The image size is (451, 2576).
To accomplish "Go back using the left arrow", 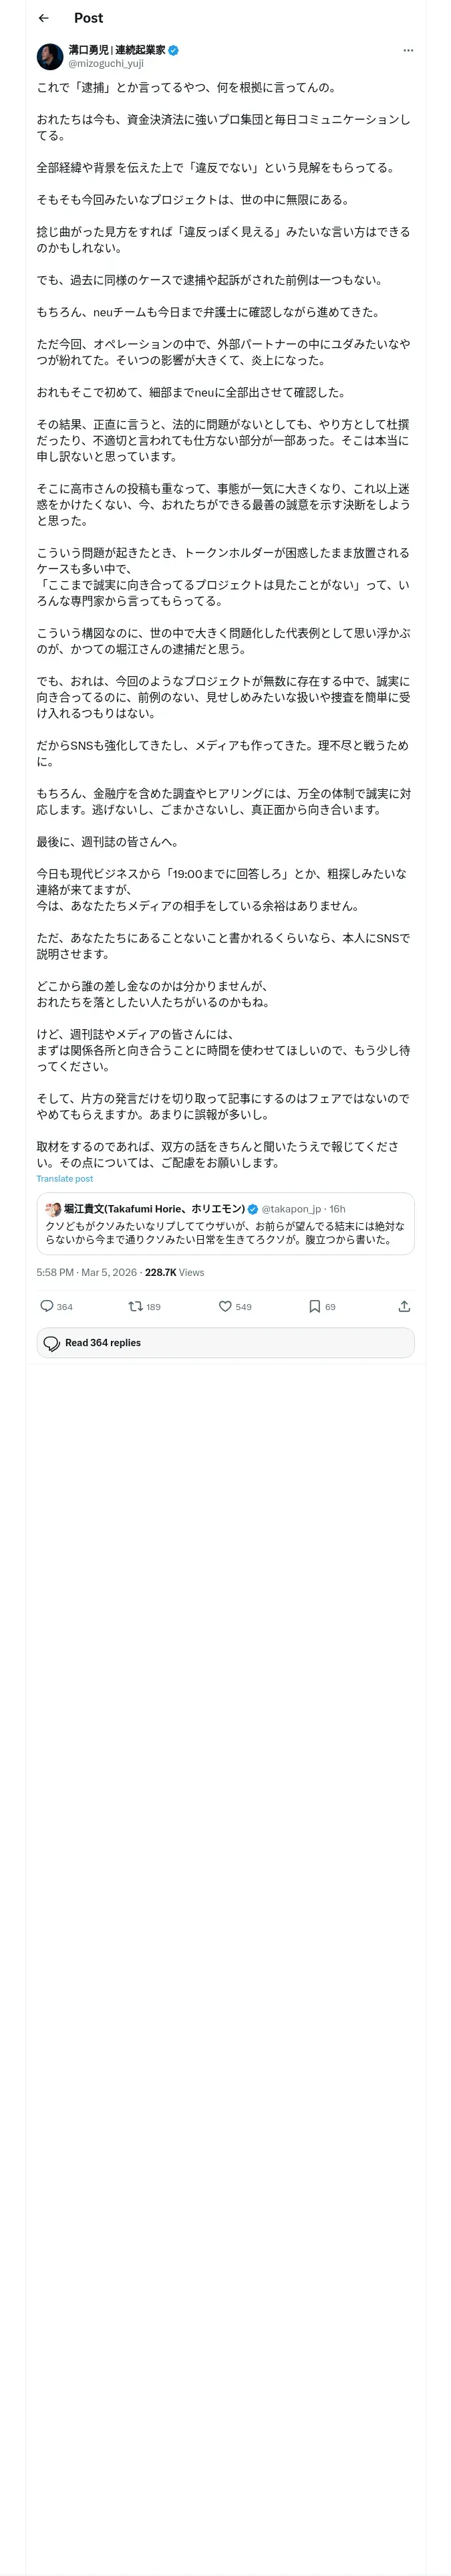I will [x=43, y=18].
